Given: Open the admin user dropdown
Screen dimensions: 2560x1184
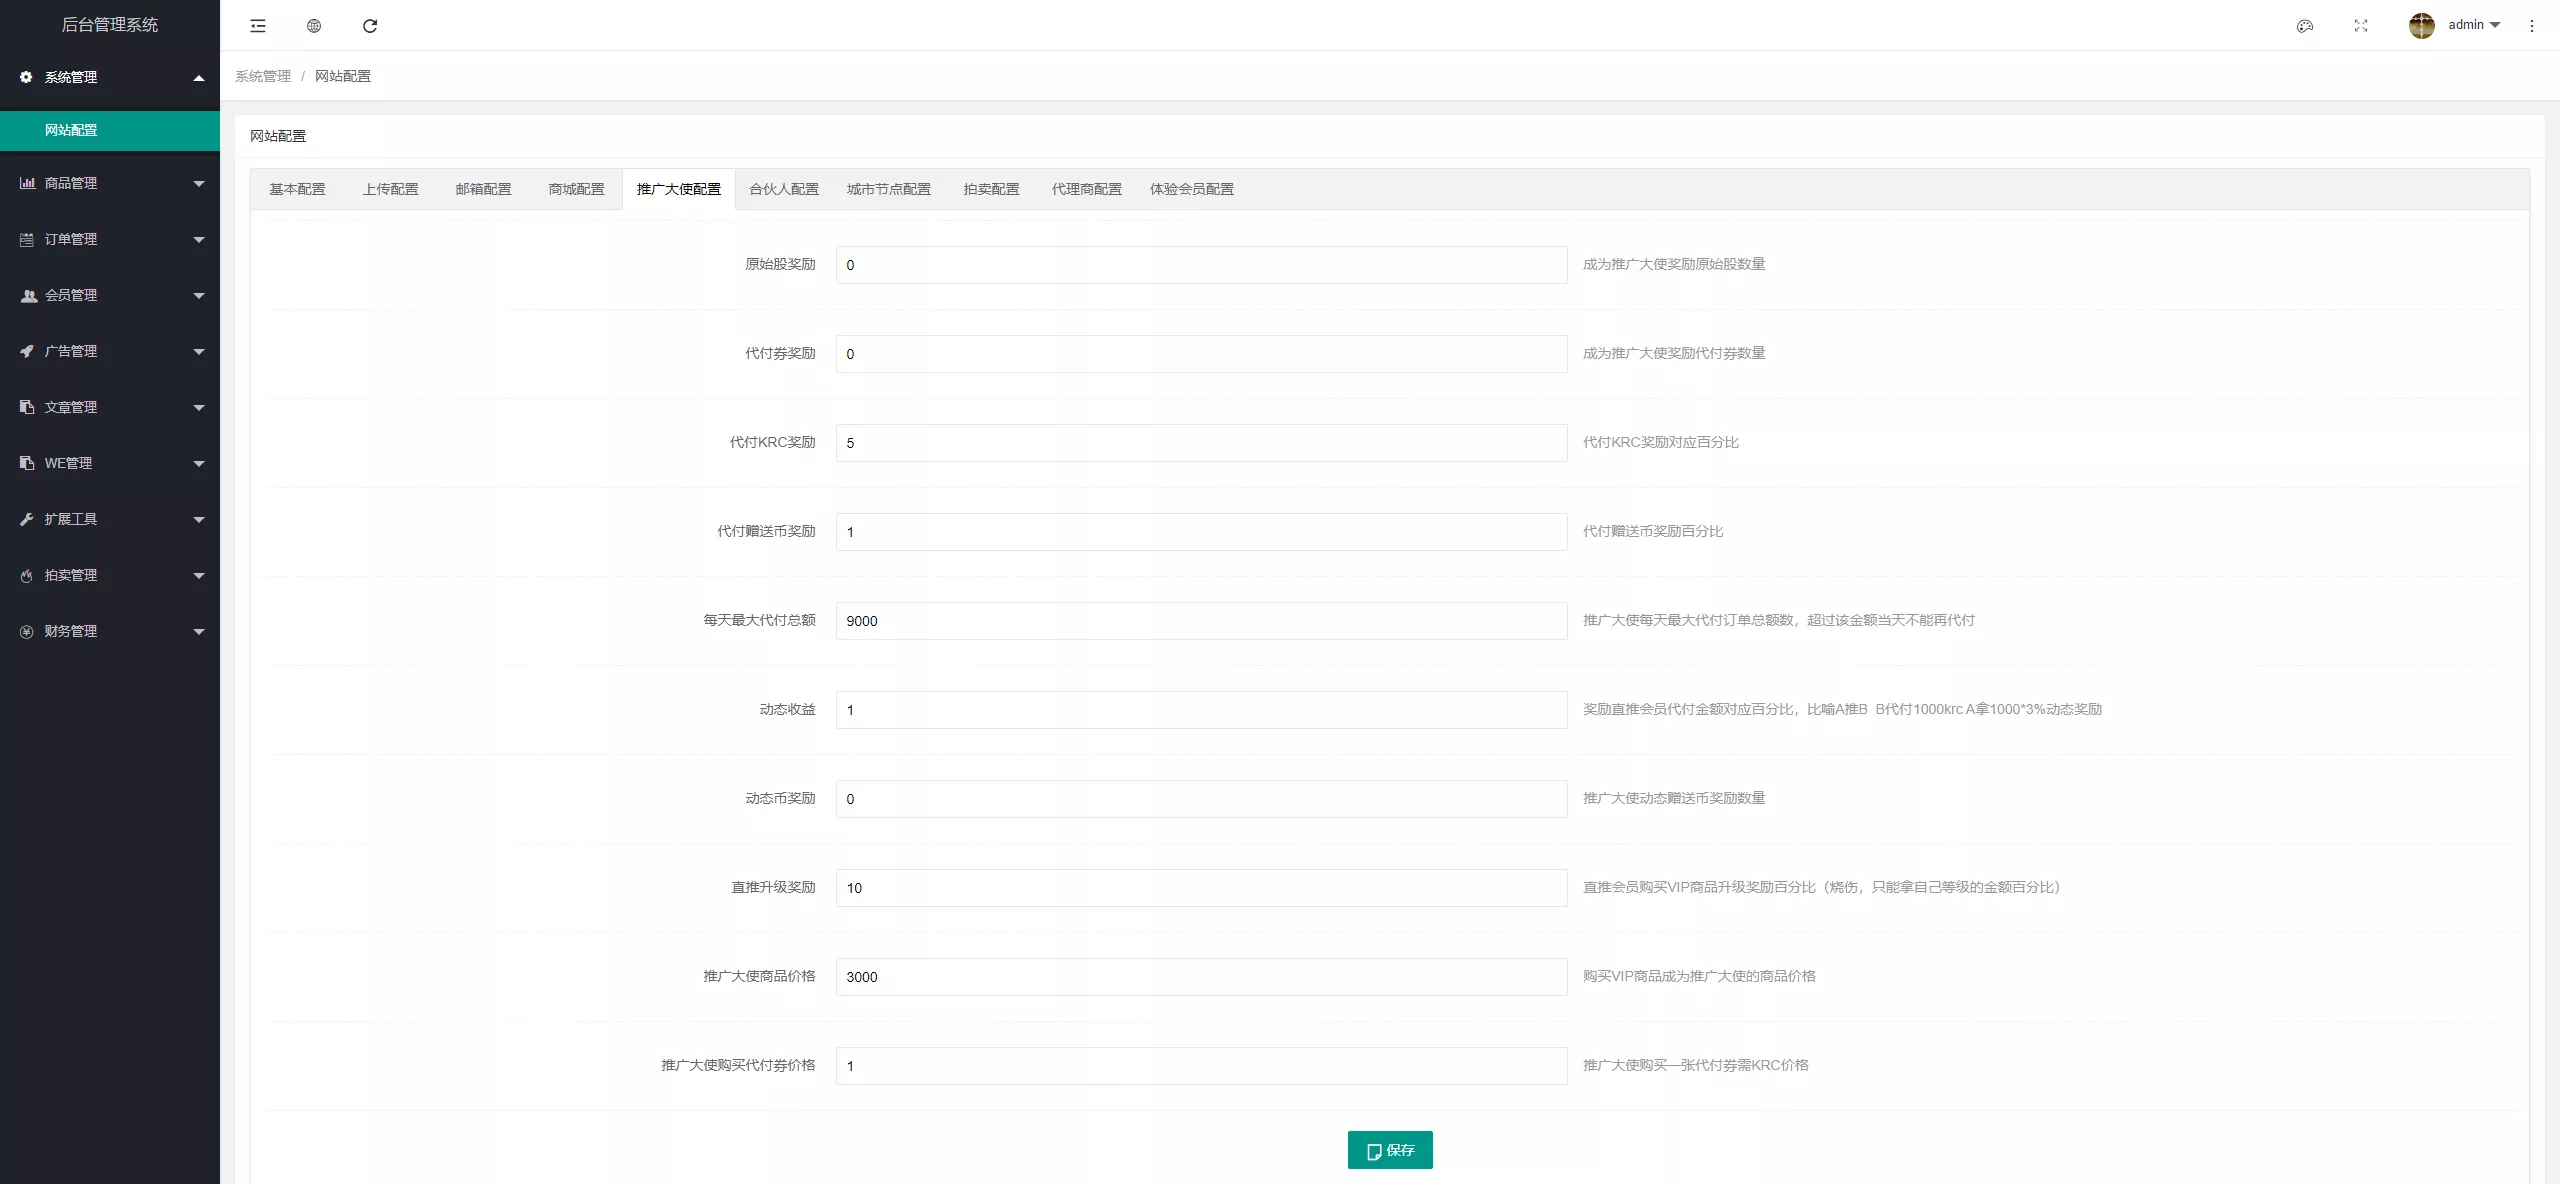Looking at the screenshot, I should pos(2474,25).
